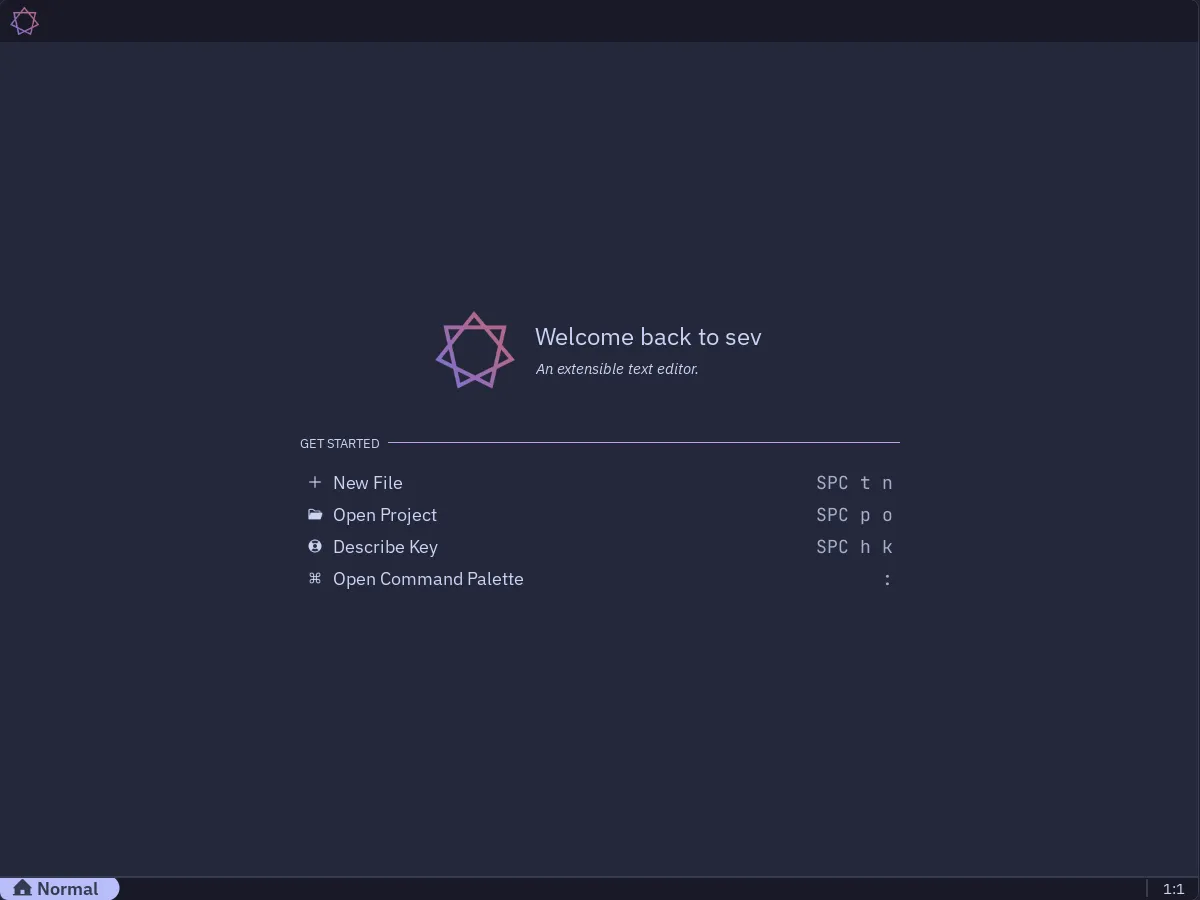The height and width of the screenshot is (900, 1200).
Task: Click the Normal mode indicator pill
Action: coord(58,888)
